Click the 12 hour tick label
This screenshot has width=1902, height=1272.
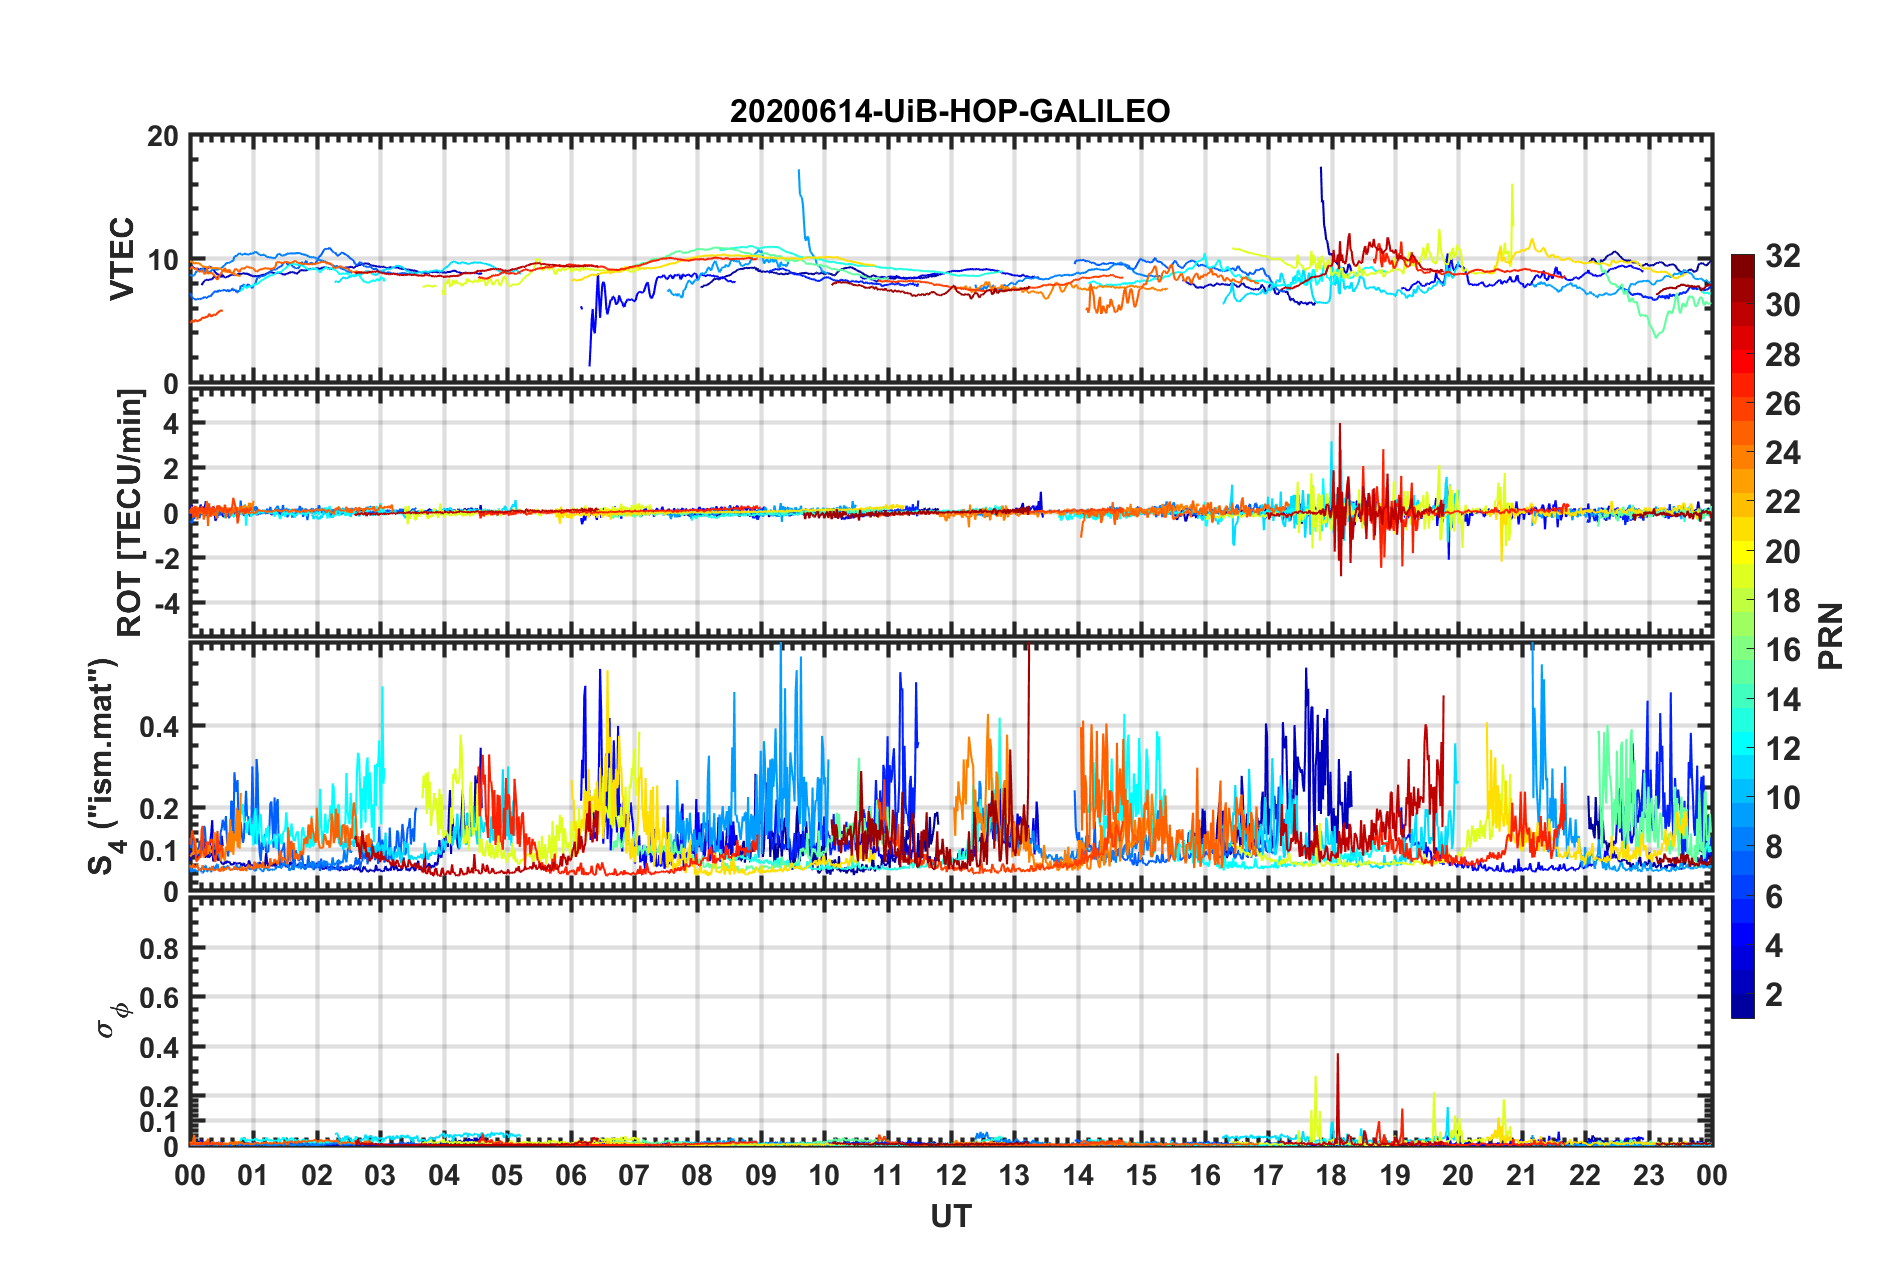(951, 1175)
